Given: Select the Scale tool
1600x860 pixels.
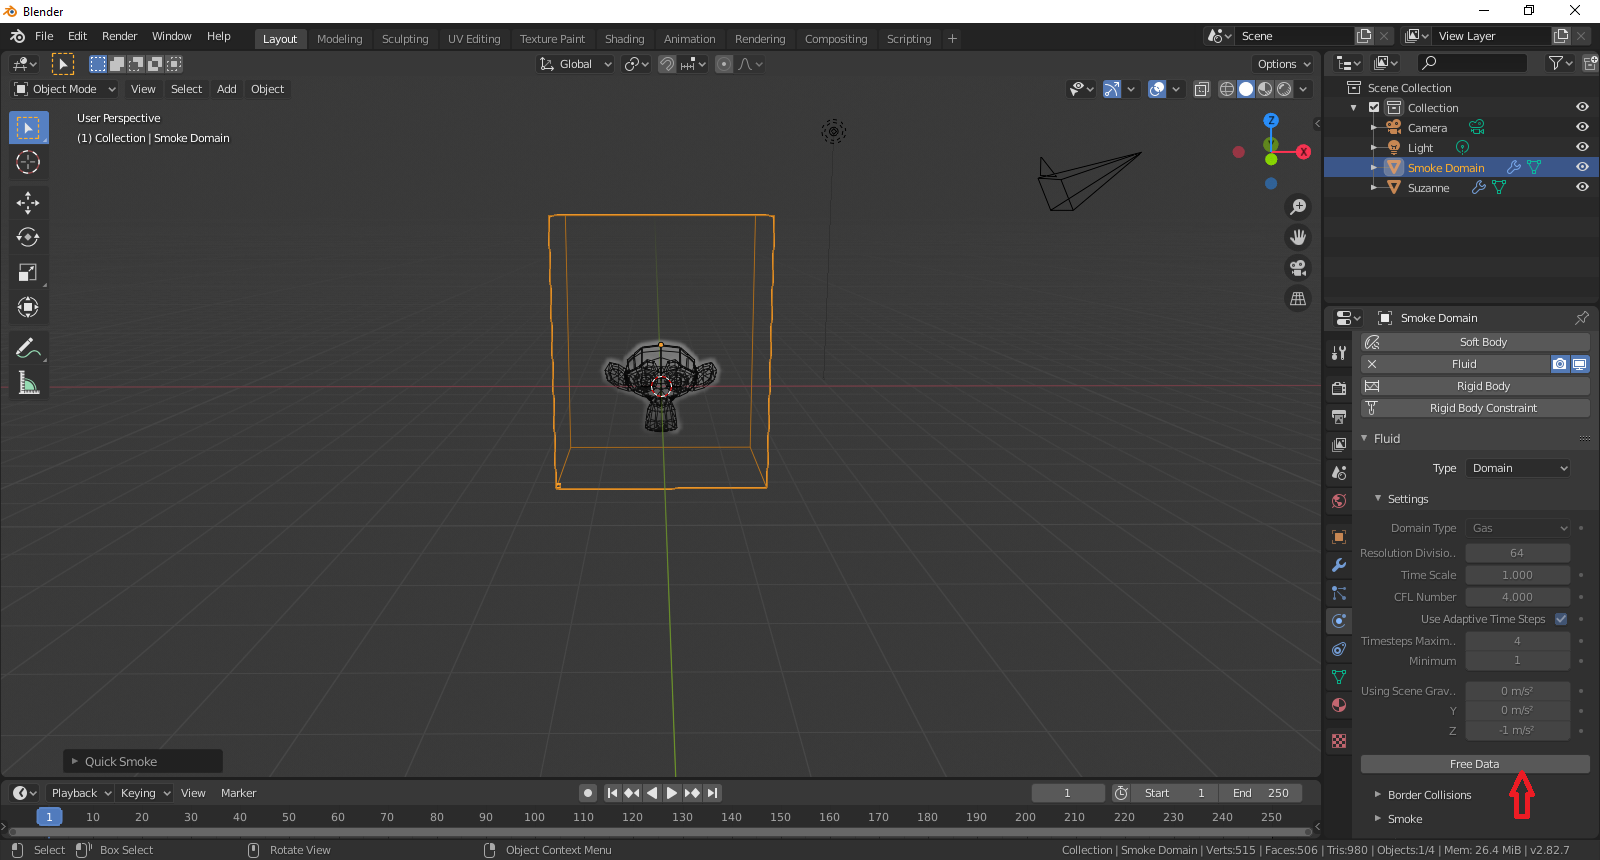Looking at the screenshot, I should (x=28, y=272).
